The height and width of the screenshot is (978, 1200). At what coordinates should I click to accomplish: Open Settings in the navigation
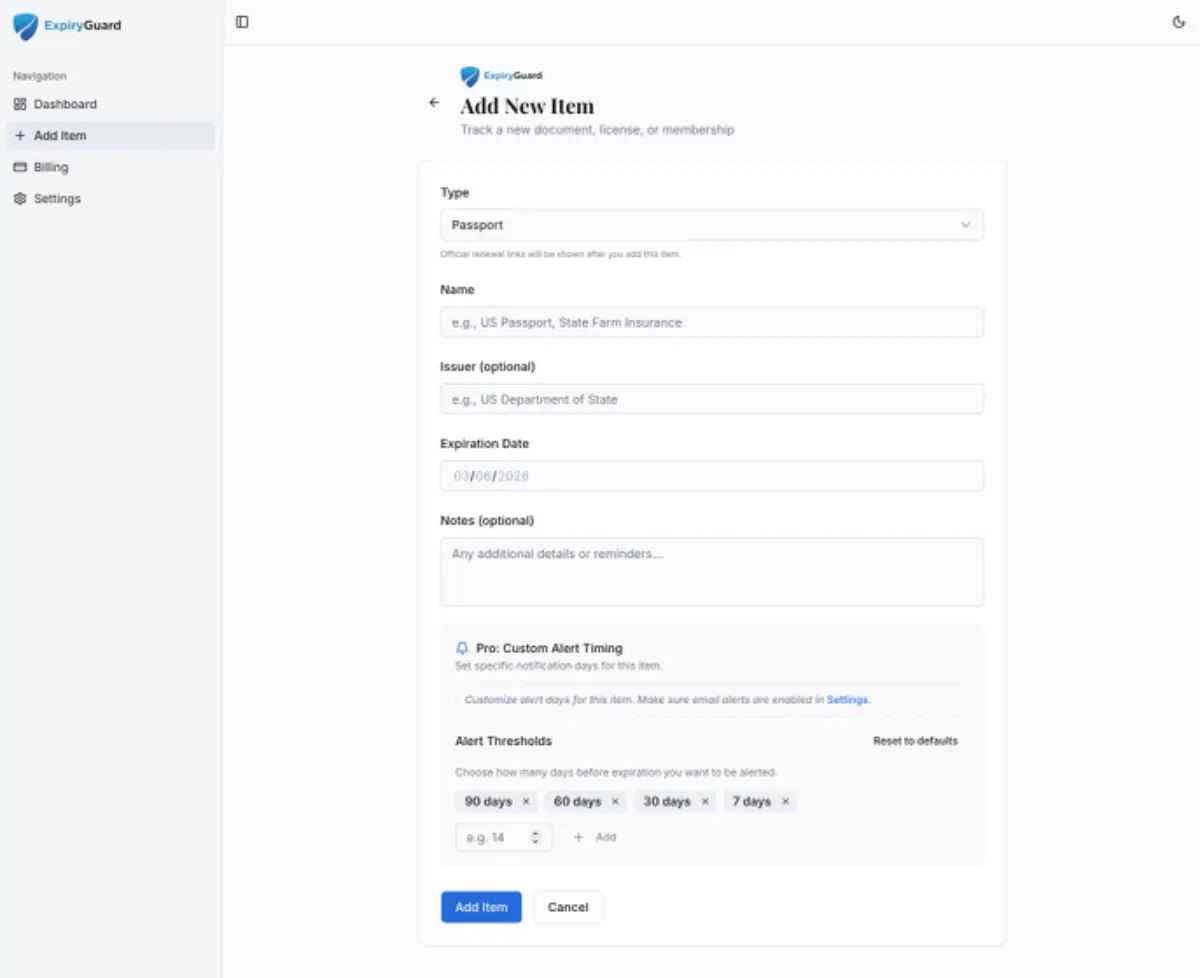tap(110, 199)
